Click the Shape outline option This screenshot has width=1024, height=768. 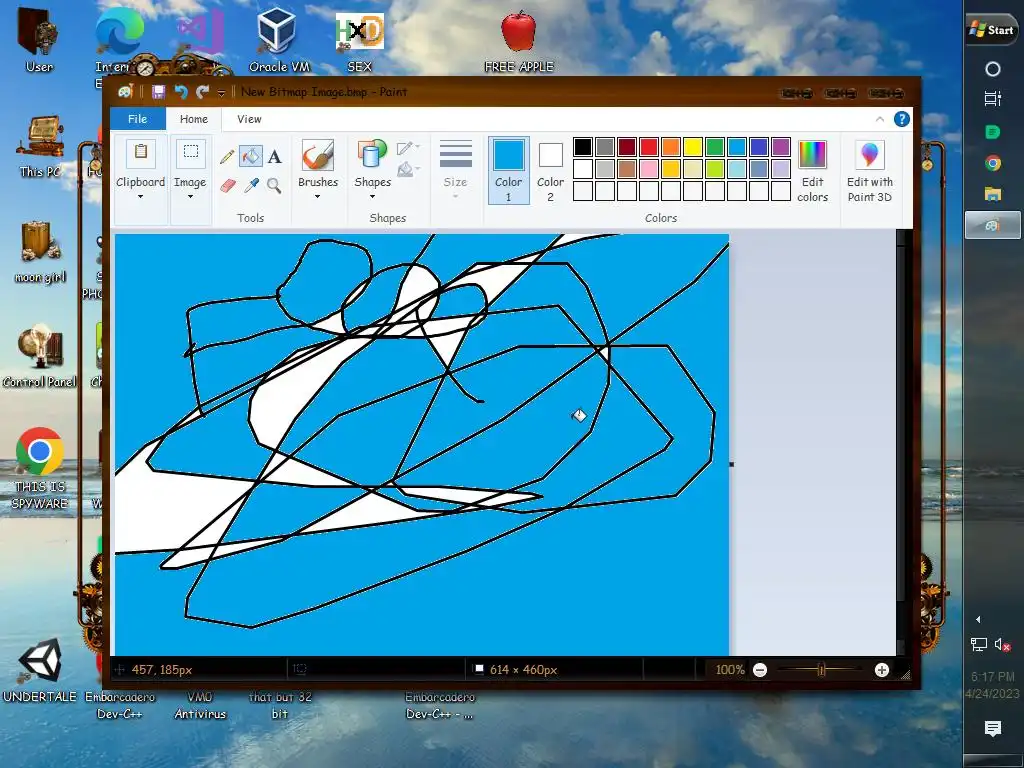[408, 148]
